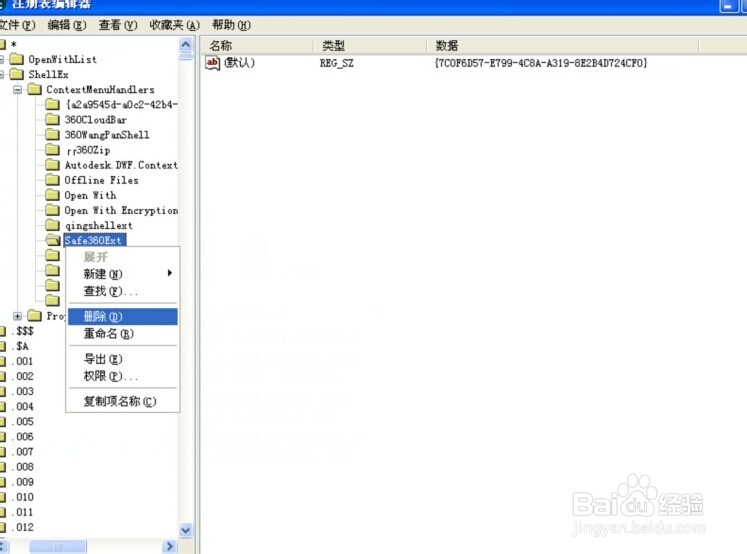Choose 权限(P)... in the context menu
747x554 pixels.
(x=122, y=376)
